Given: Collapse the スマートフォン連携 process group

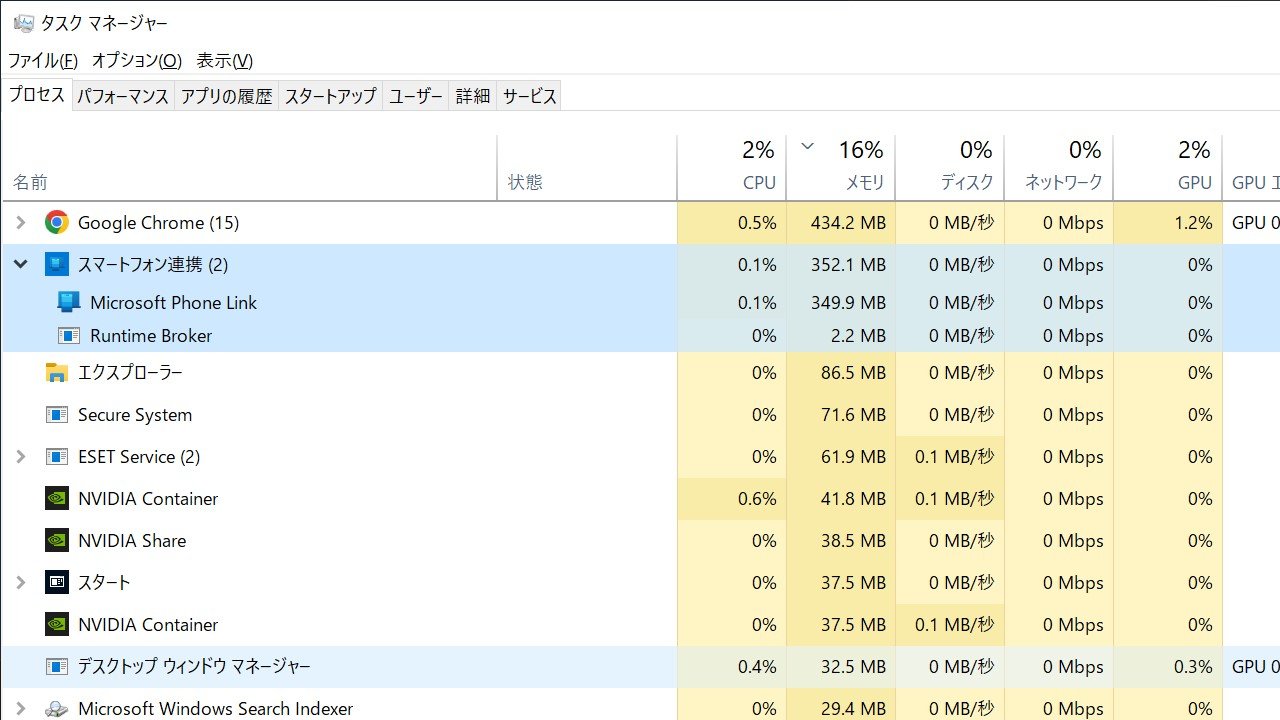Looking at the screenshot, I should click(x=20, y=265).
